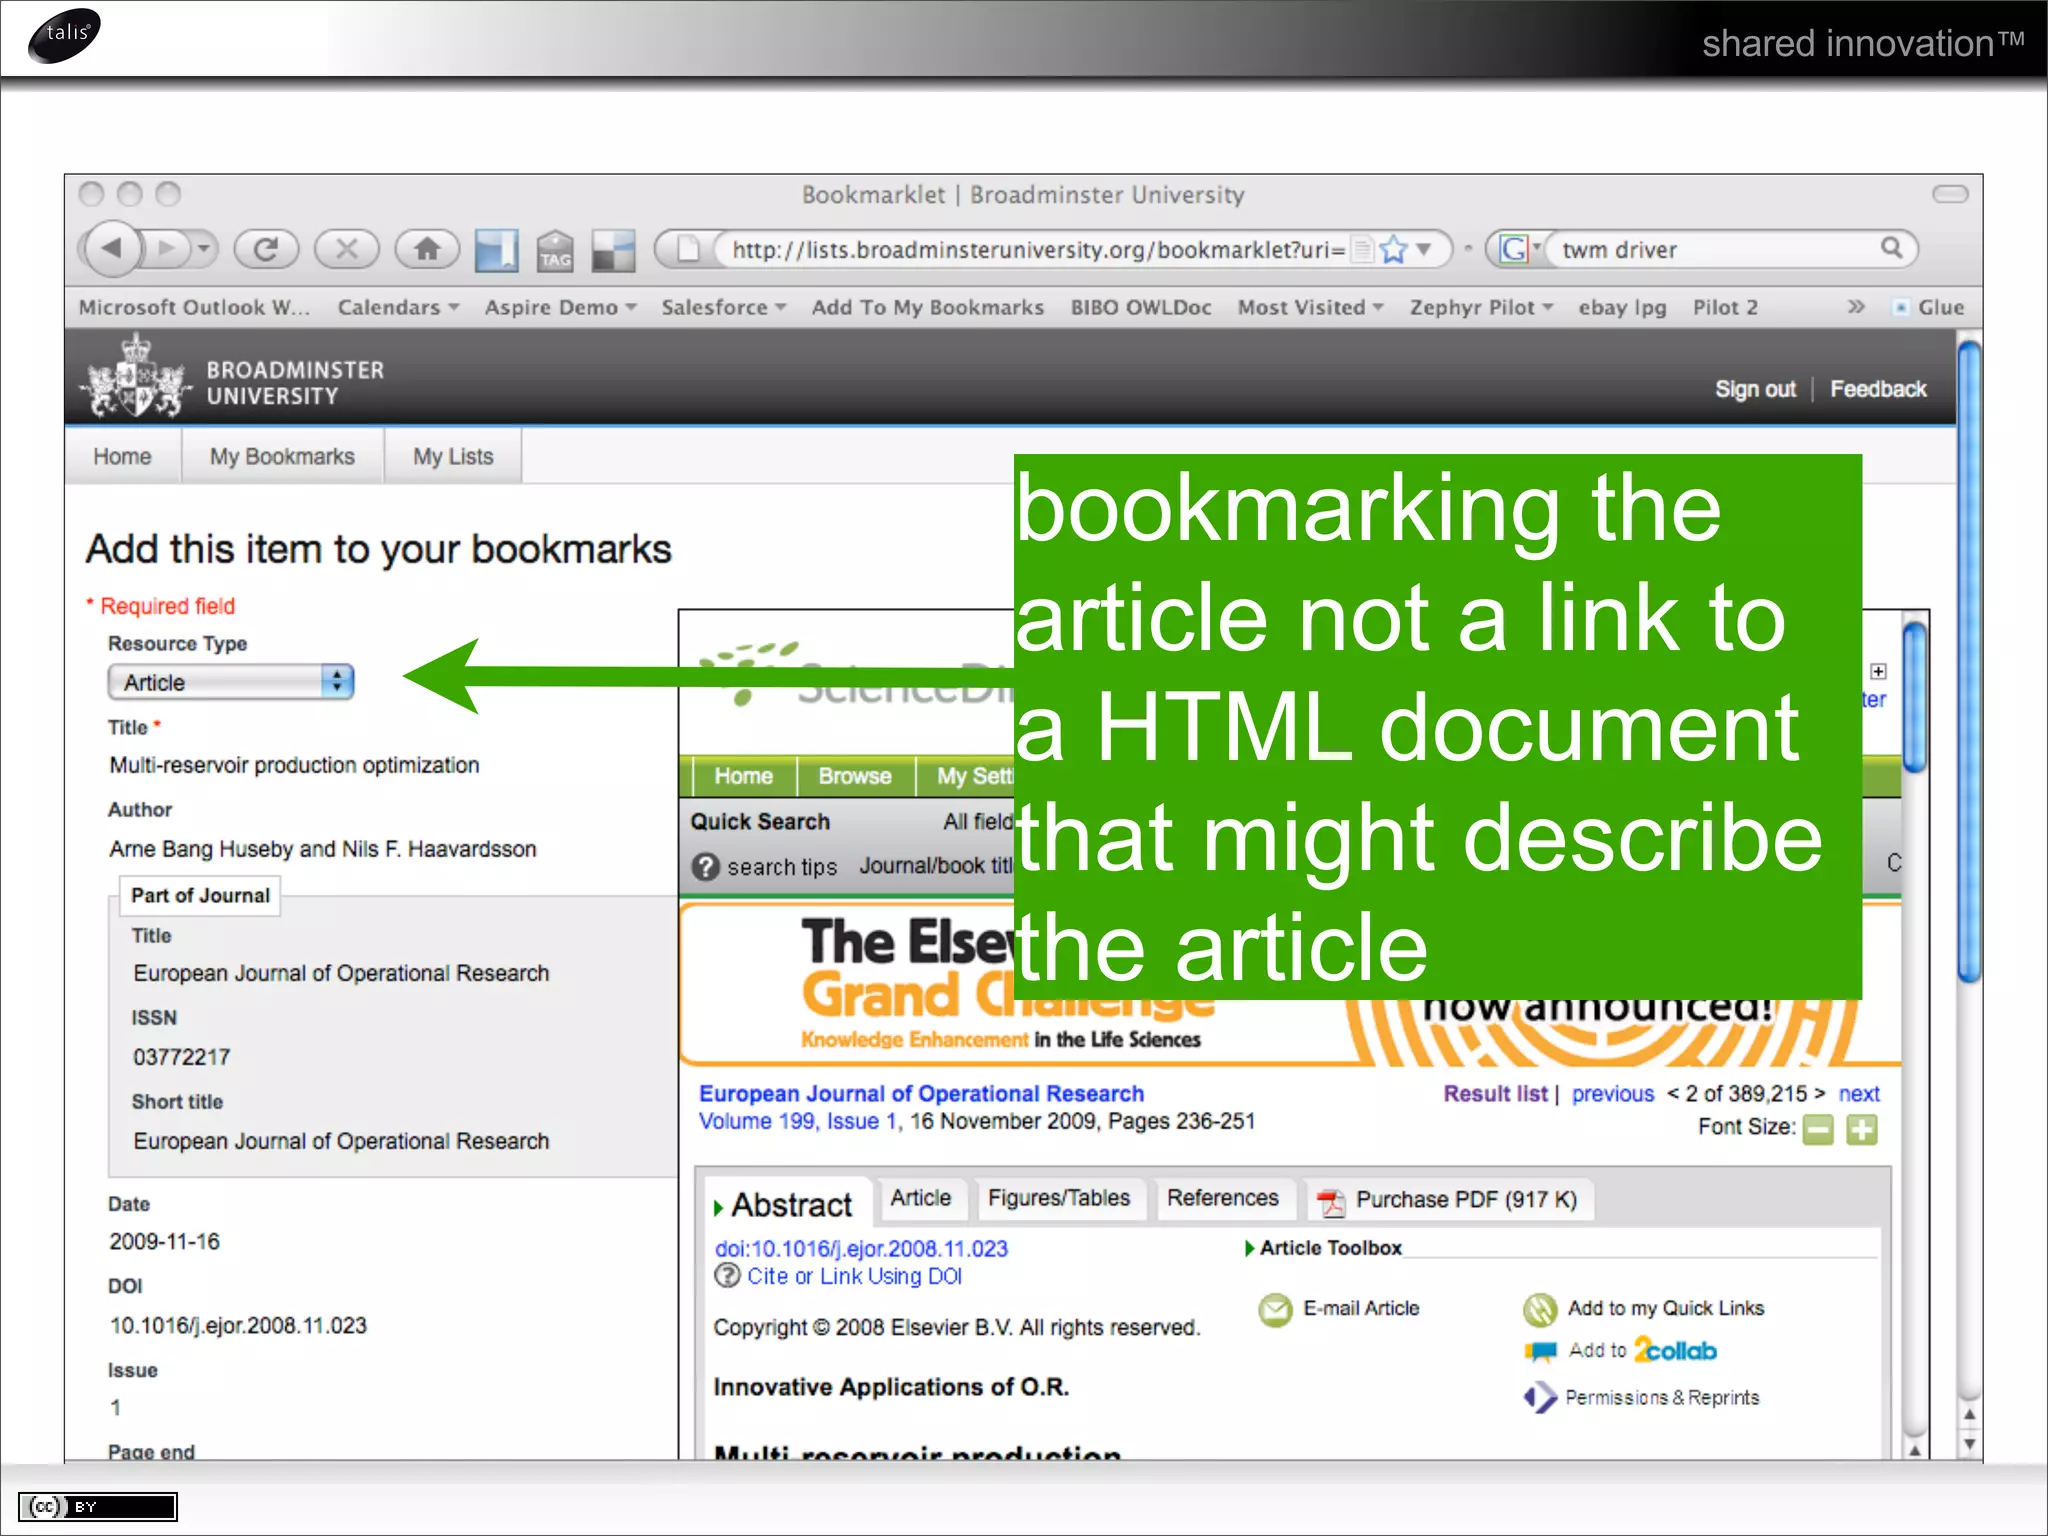Open the back-forward history dropdown arrow

[204, 247]
